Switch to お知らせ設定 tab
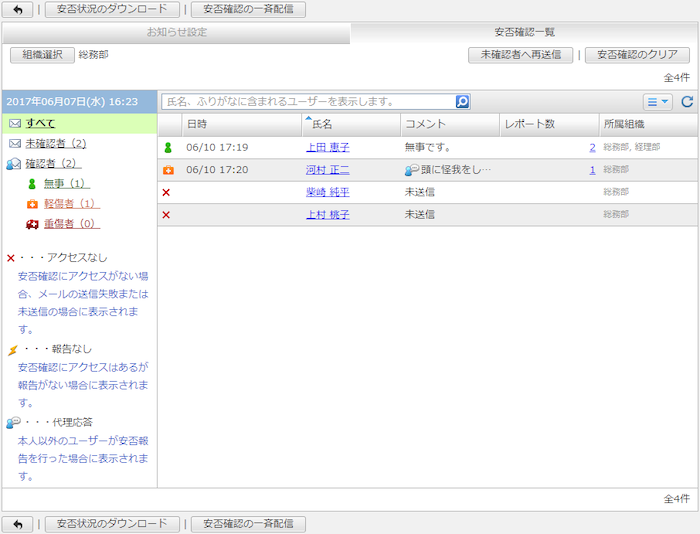The height and width of the screenshot is (534, 700). click(x=176, y=32)
